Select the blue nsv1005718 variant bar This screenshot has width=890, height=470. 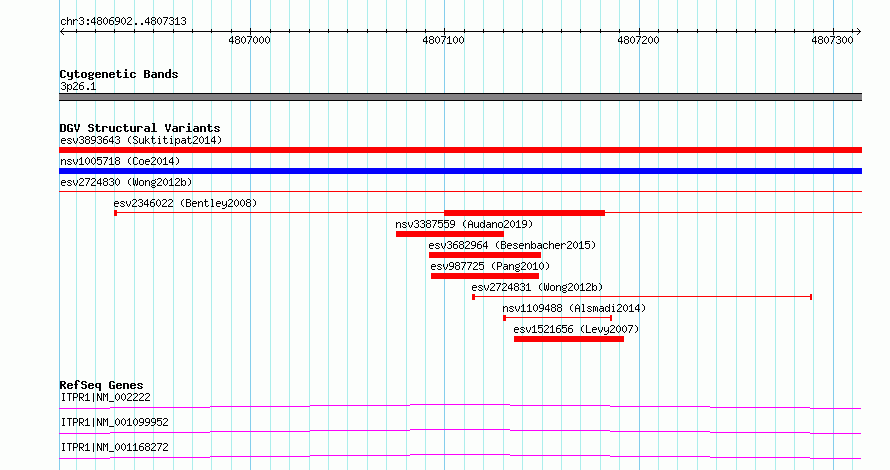(x=460, y=171)
